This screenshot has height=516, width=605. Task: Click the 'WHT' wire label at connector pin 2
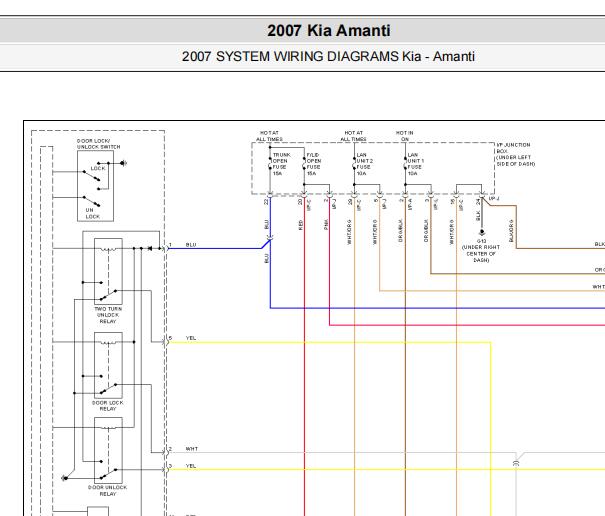click(x=192, y=449)
